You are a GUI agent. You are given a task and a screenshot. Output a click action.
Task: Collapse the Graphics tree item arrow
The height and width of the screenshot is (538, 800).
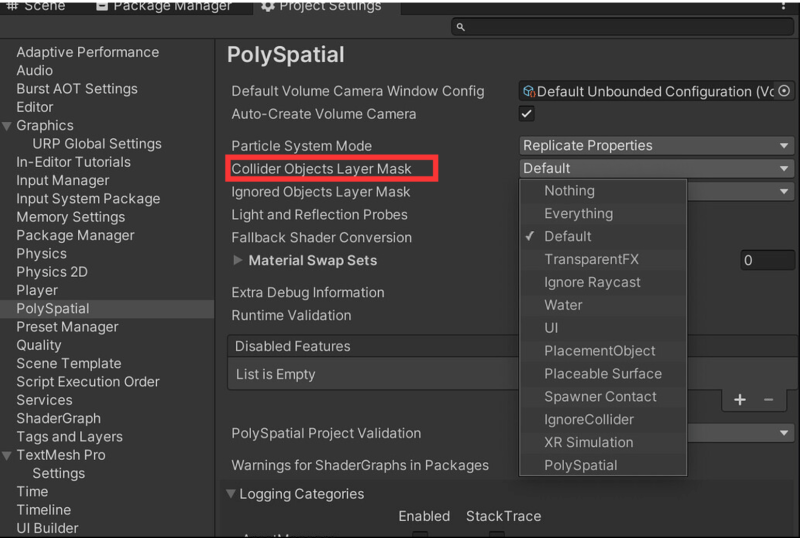coord(8,126)
